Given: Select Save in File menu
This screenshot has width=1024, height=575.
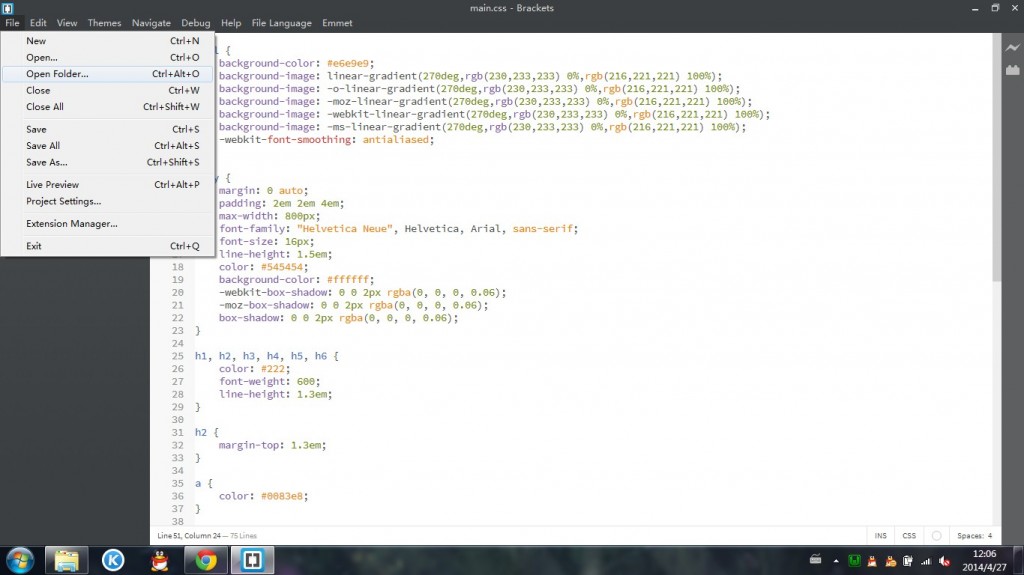Looking at the screenshot, I should click(x=107, y=129).
